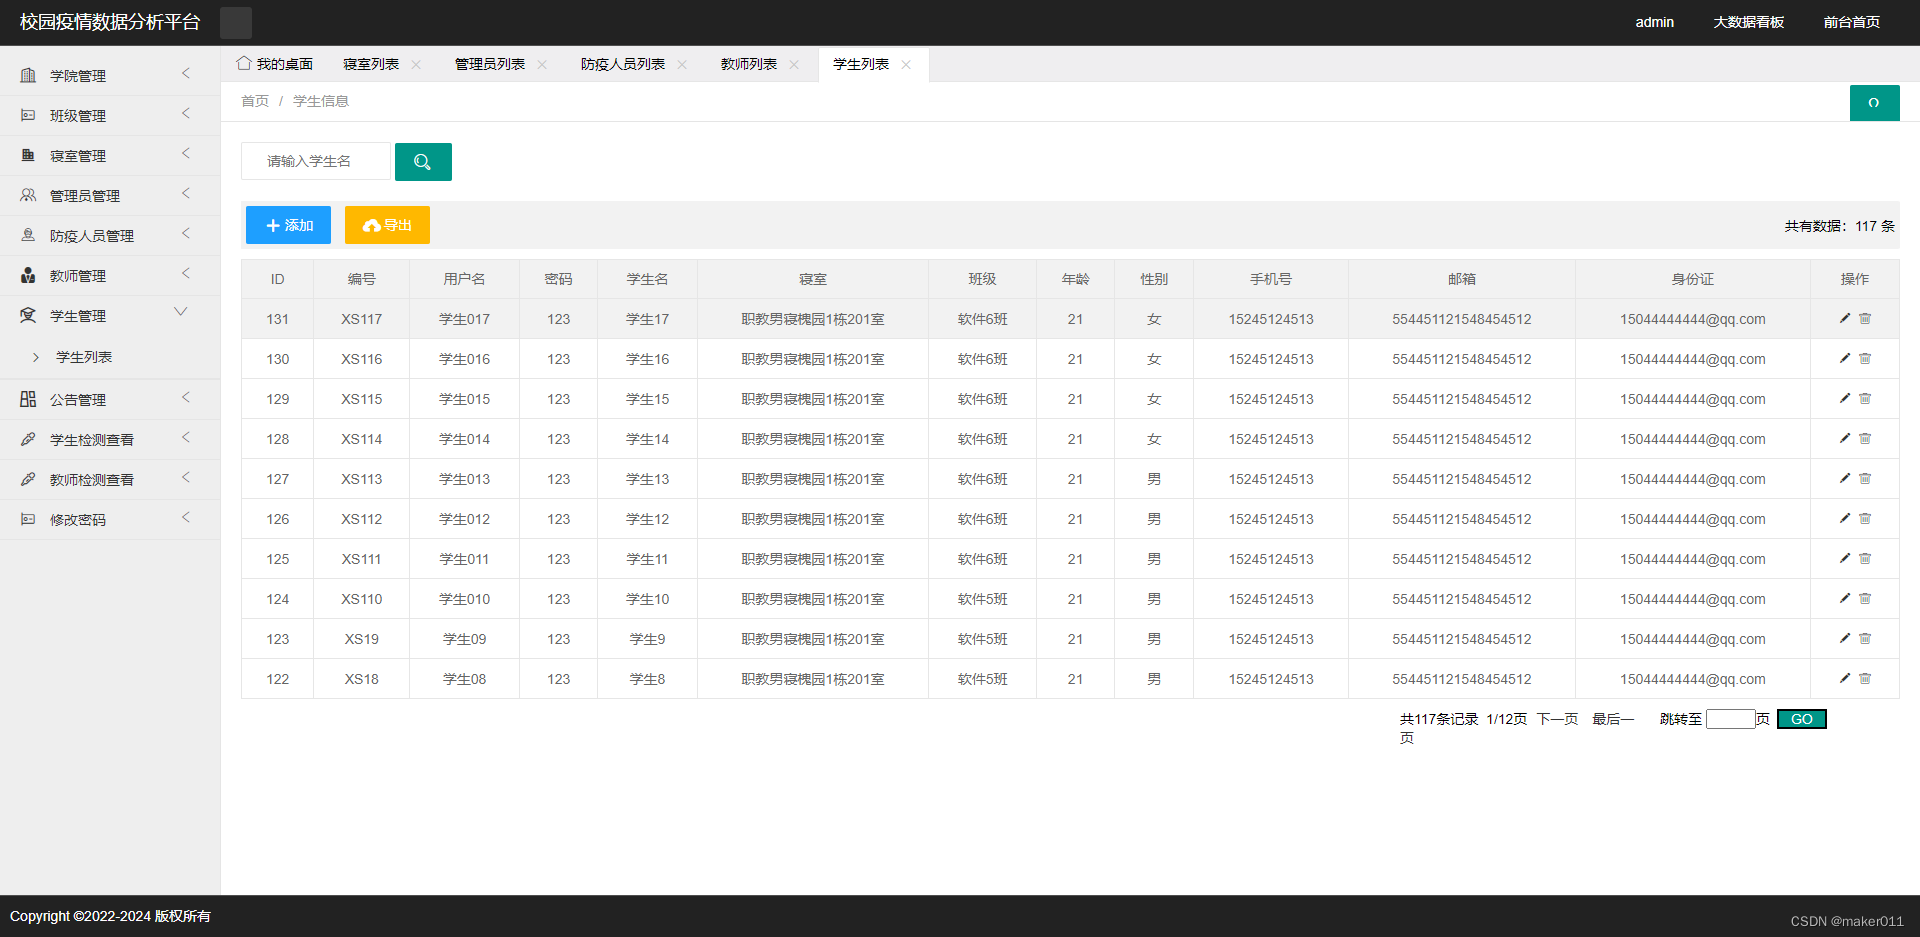The height and width of the screenshot is (937, 1920).
Task: Click the 教师检测查看 sidebar icon
Action: coord(28,480)
